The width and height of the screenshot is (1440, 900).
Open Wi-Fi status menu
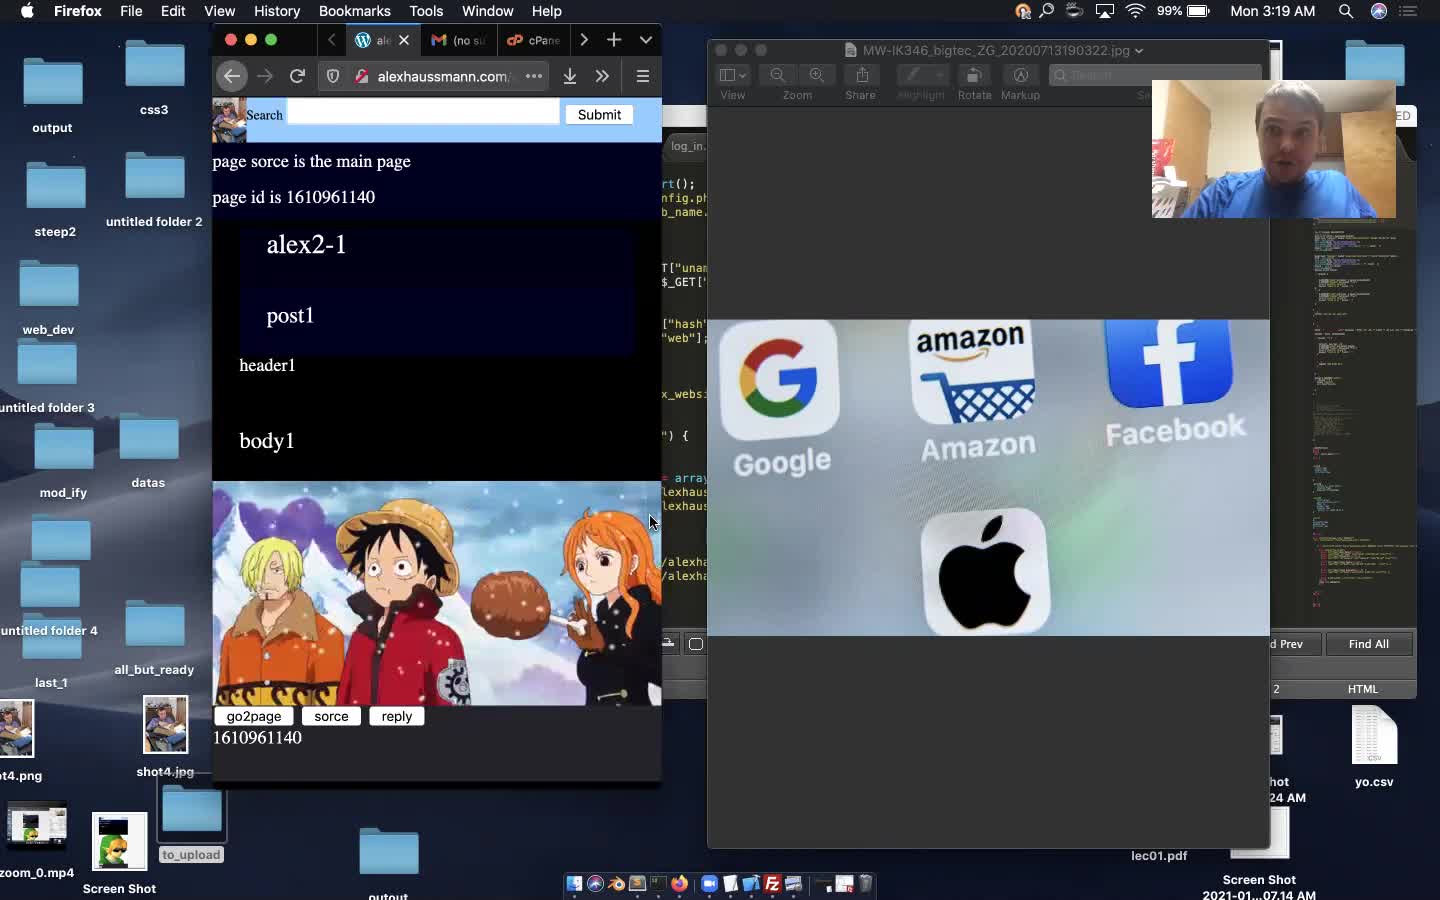click(1135, 11)
